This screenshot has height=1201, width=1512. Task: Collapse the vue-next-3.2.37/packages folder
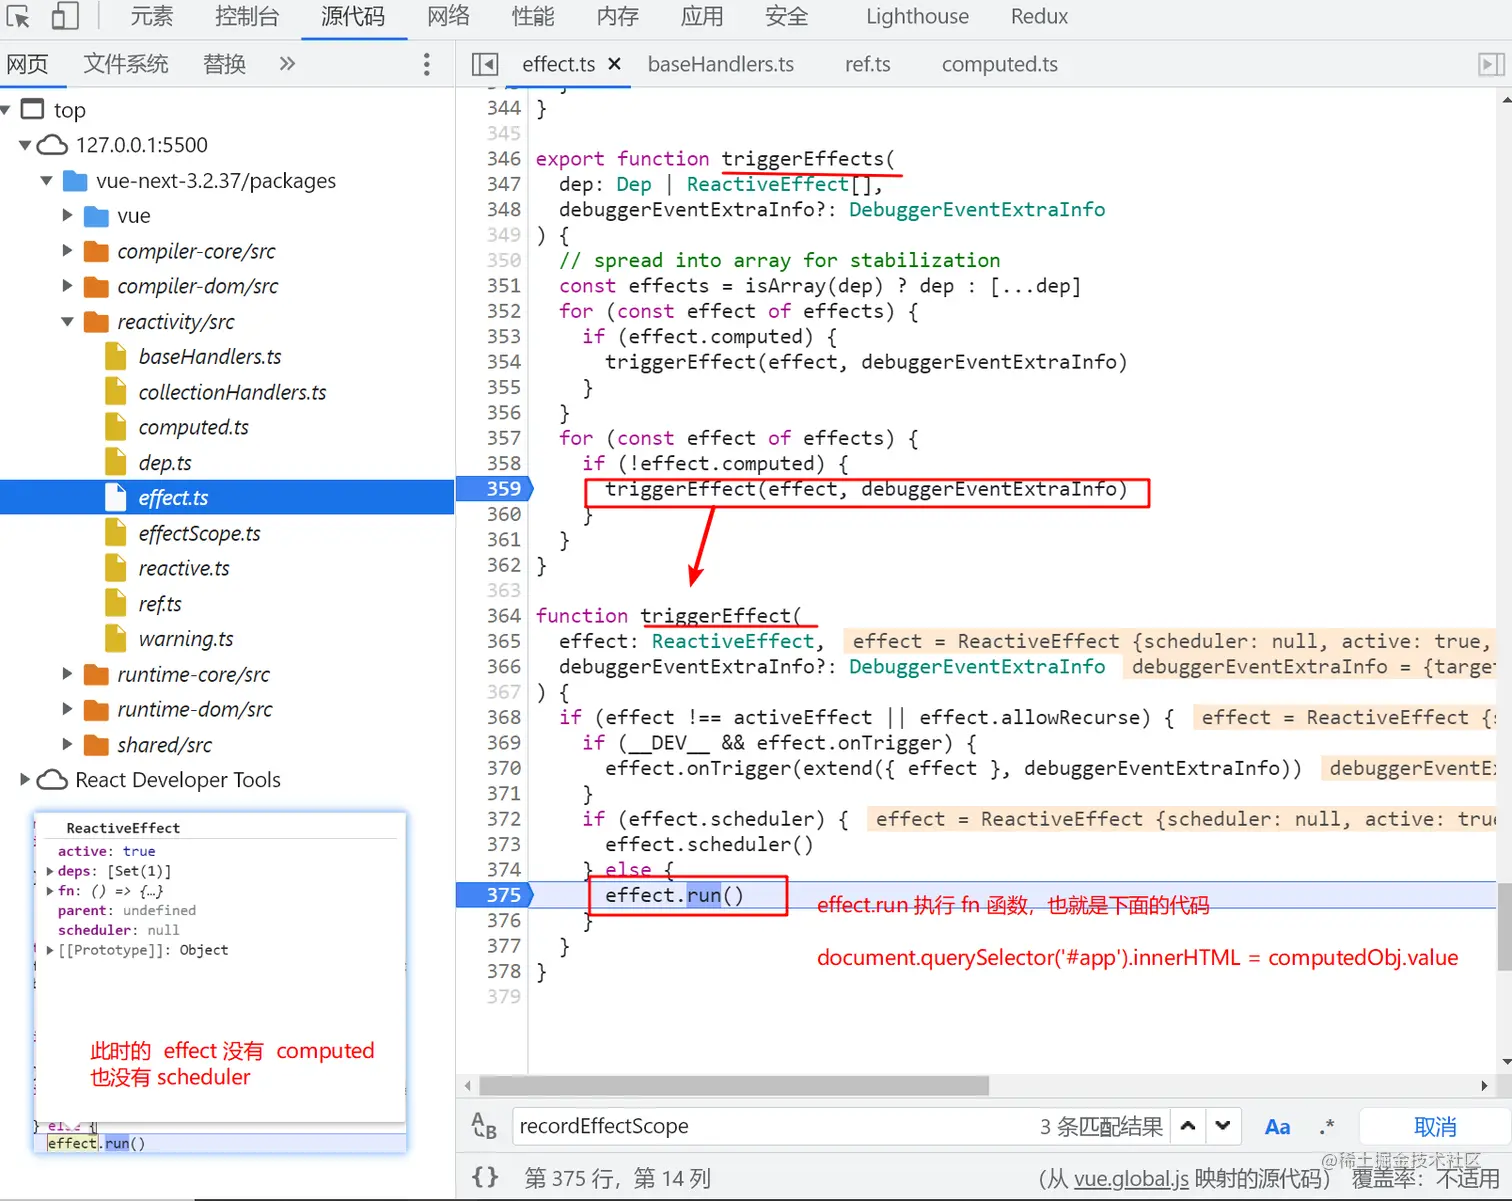pyautogui.click(x=46, y=181)
